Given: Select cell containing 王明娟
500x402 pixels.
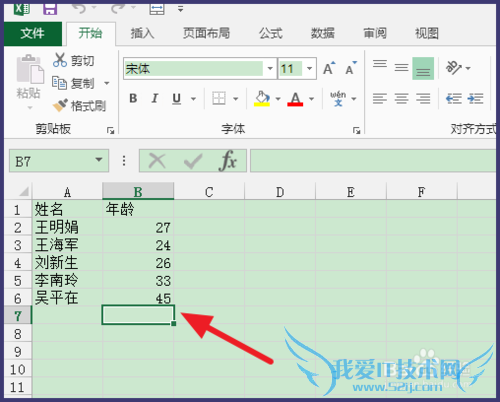Looking at the screenshot, I should click(x=67, y=227).
